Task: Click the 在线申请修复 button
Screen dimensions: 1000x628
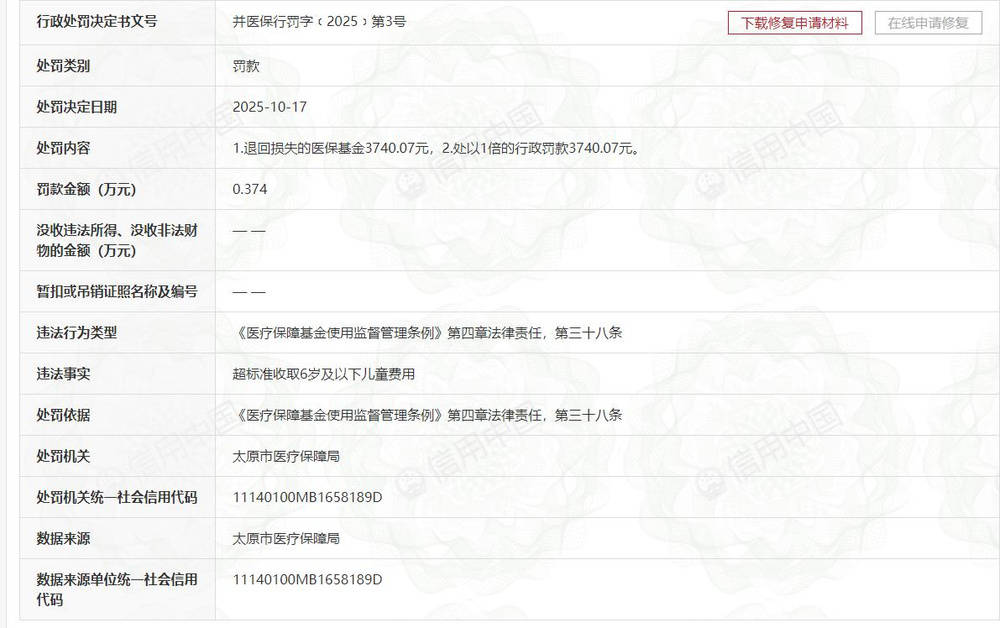Action: 930,23
